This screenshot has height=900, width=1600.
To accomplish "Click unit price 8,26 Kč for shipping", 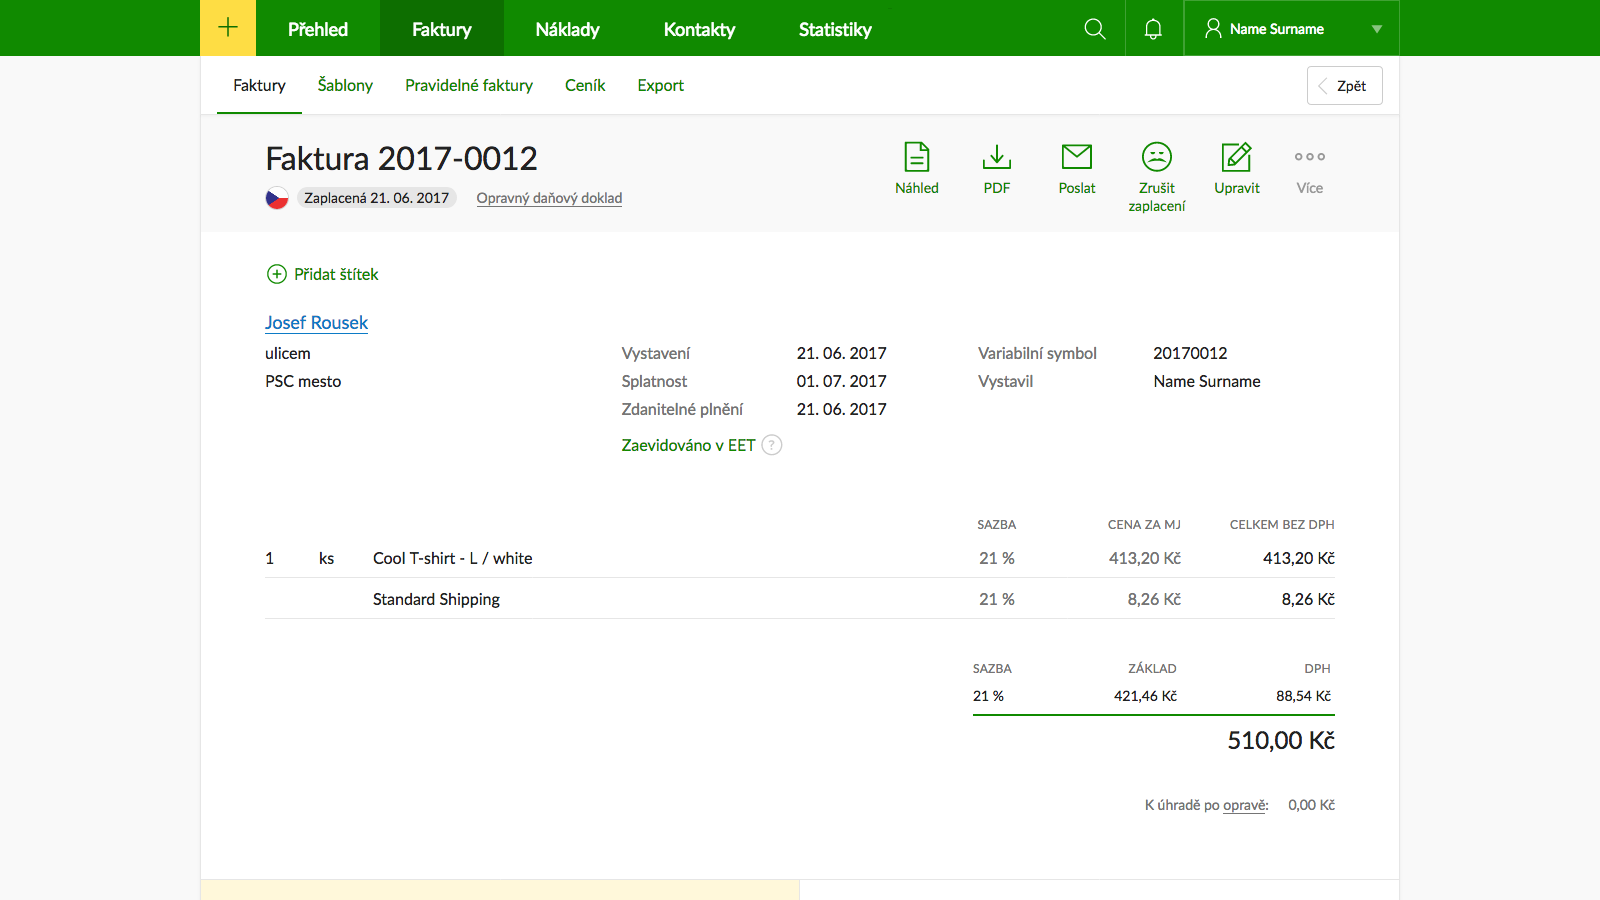I will tap(1154, 599).
